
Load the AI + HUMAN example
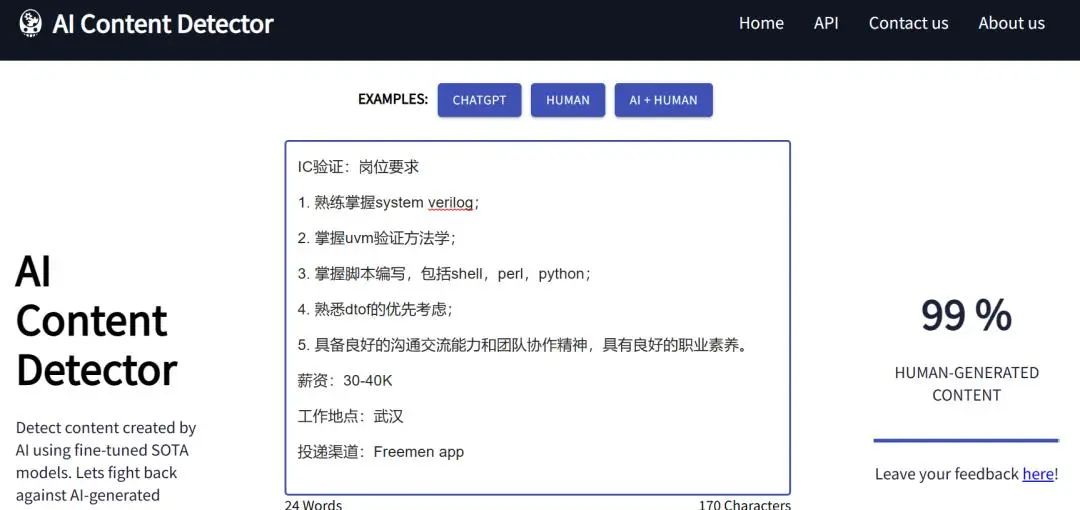click(663, 100)
